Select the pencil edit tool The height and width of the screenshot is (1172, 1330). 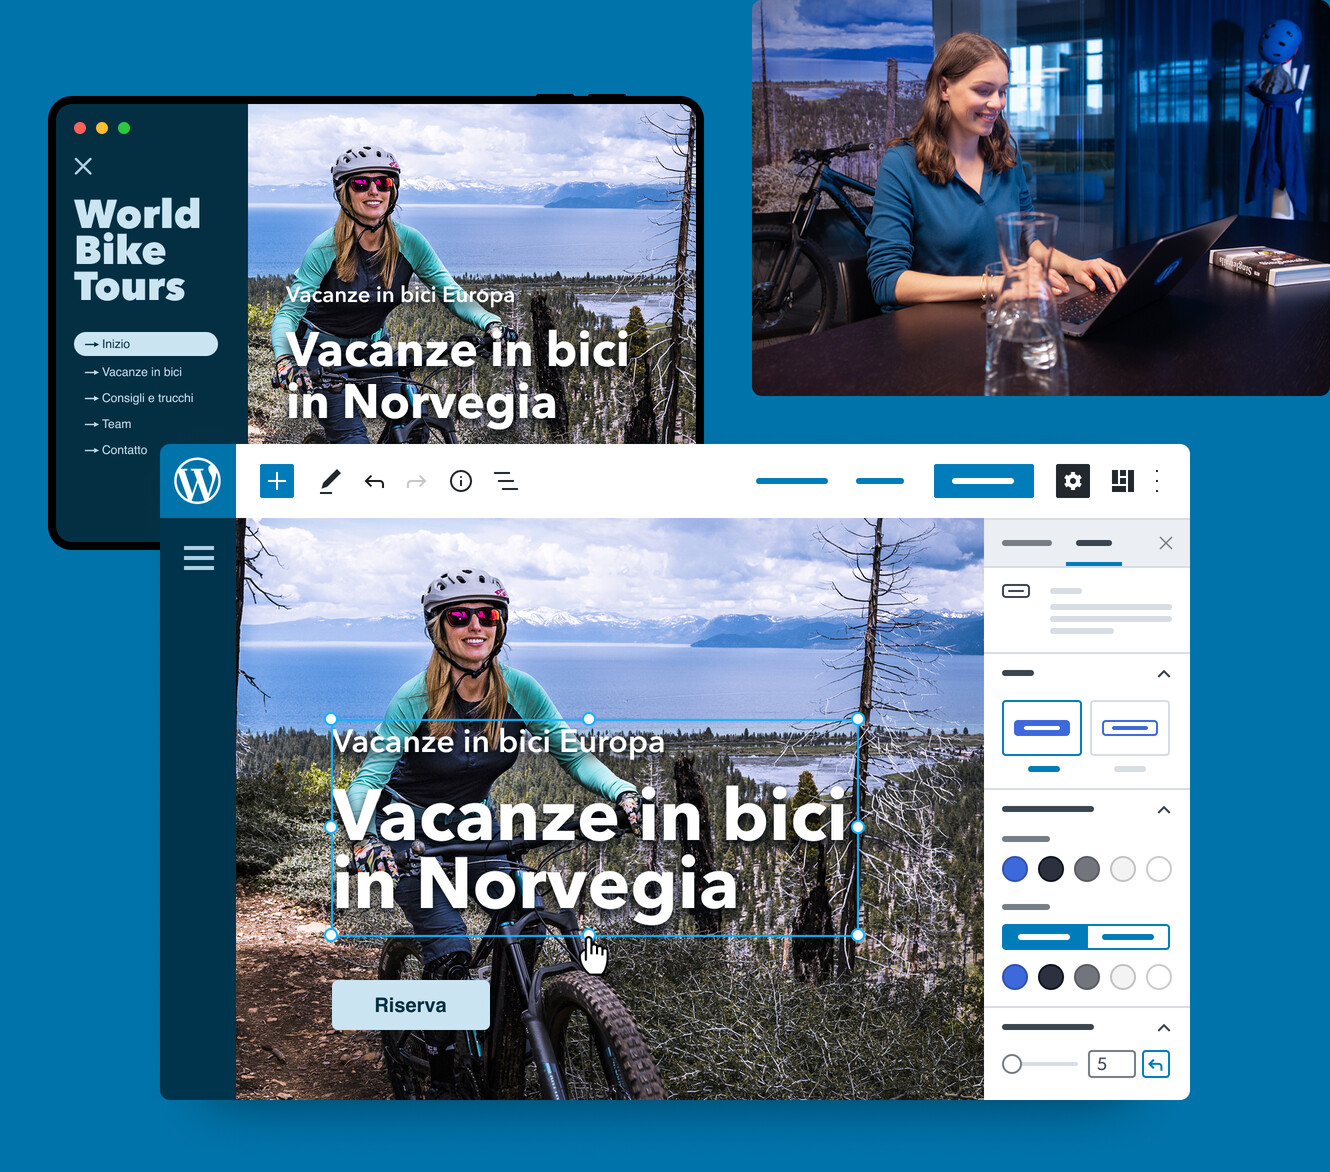coord(330,481)
